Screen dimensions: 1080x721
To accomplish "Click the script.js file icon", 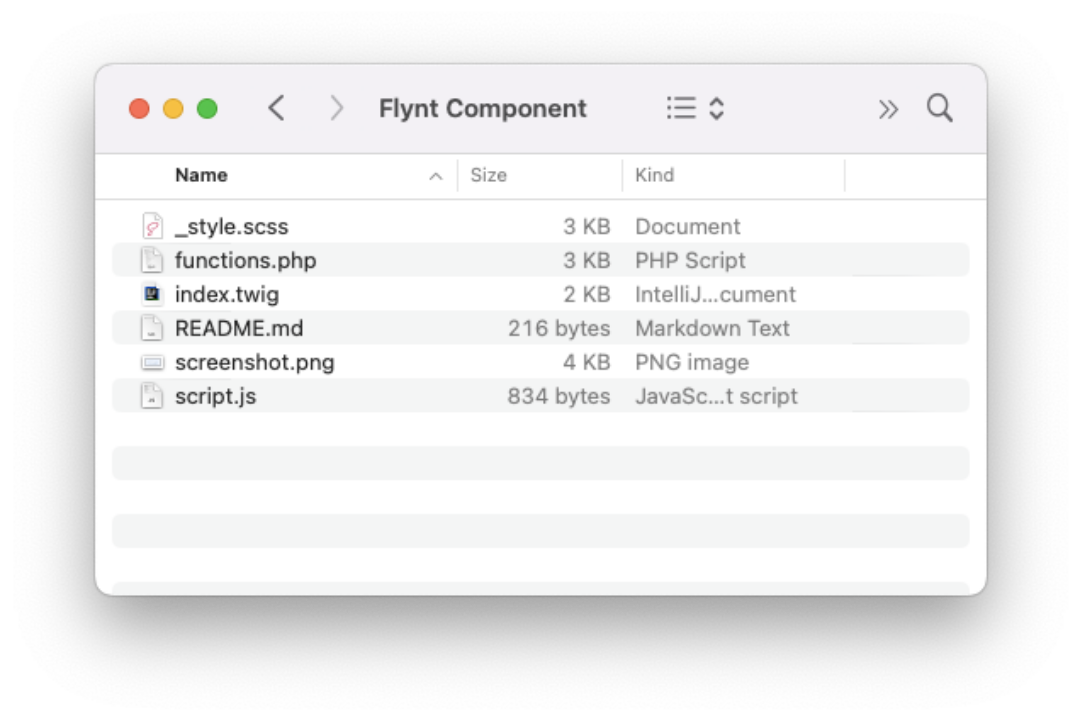I will point(152,396).
